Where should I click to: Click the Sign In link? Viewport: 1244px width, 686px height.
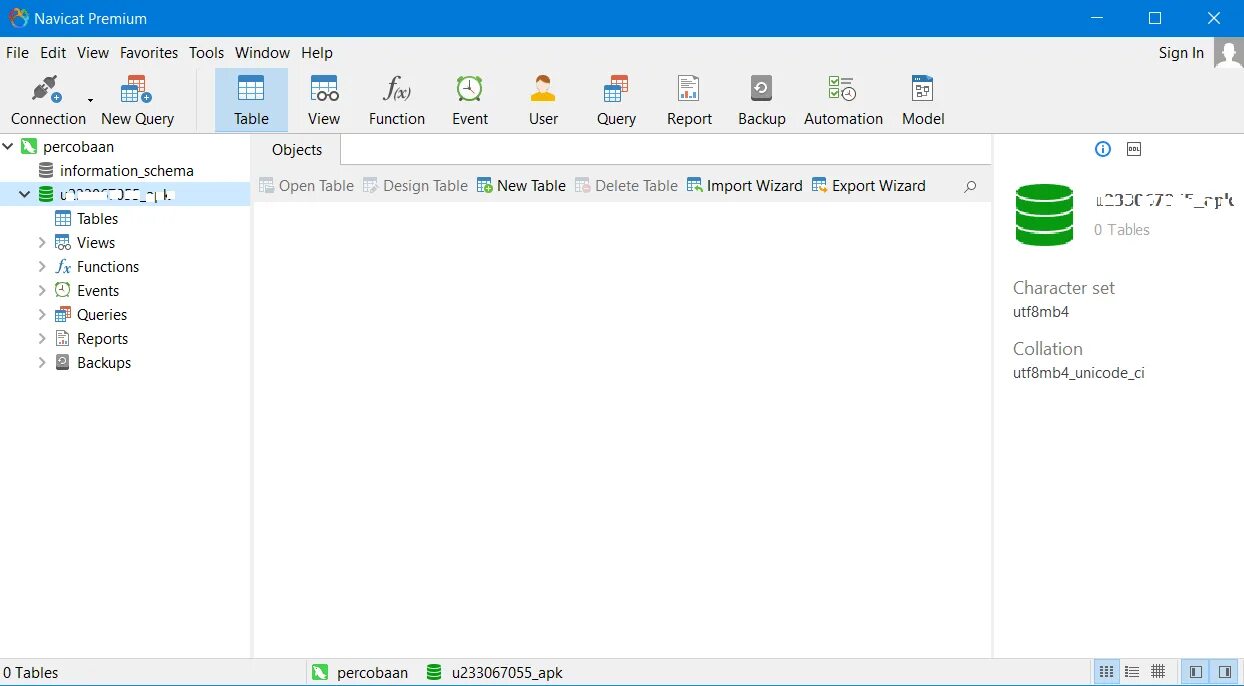[1181, 53]
